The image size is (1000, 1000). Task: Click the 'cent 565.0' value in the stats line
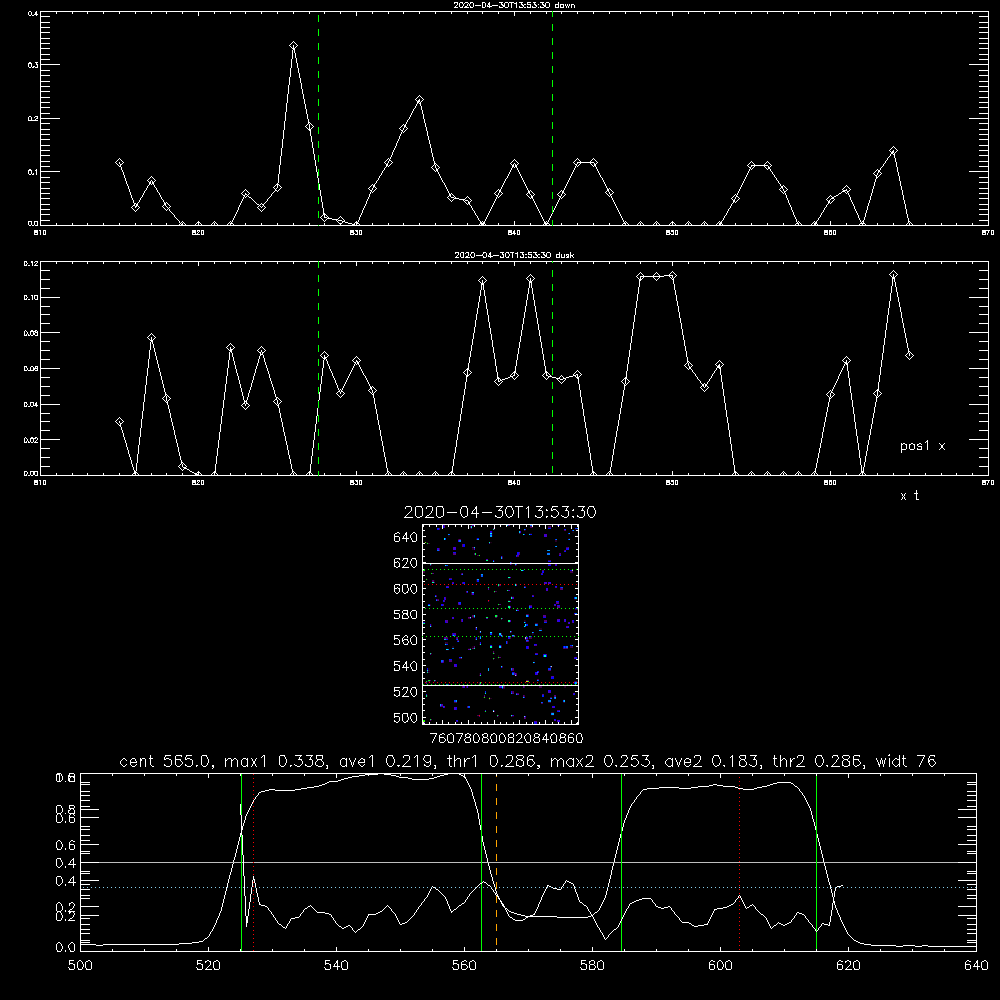coord(165,761)
